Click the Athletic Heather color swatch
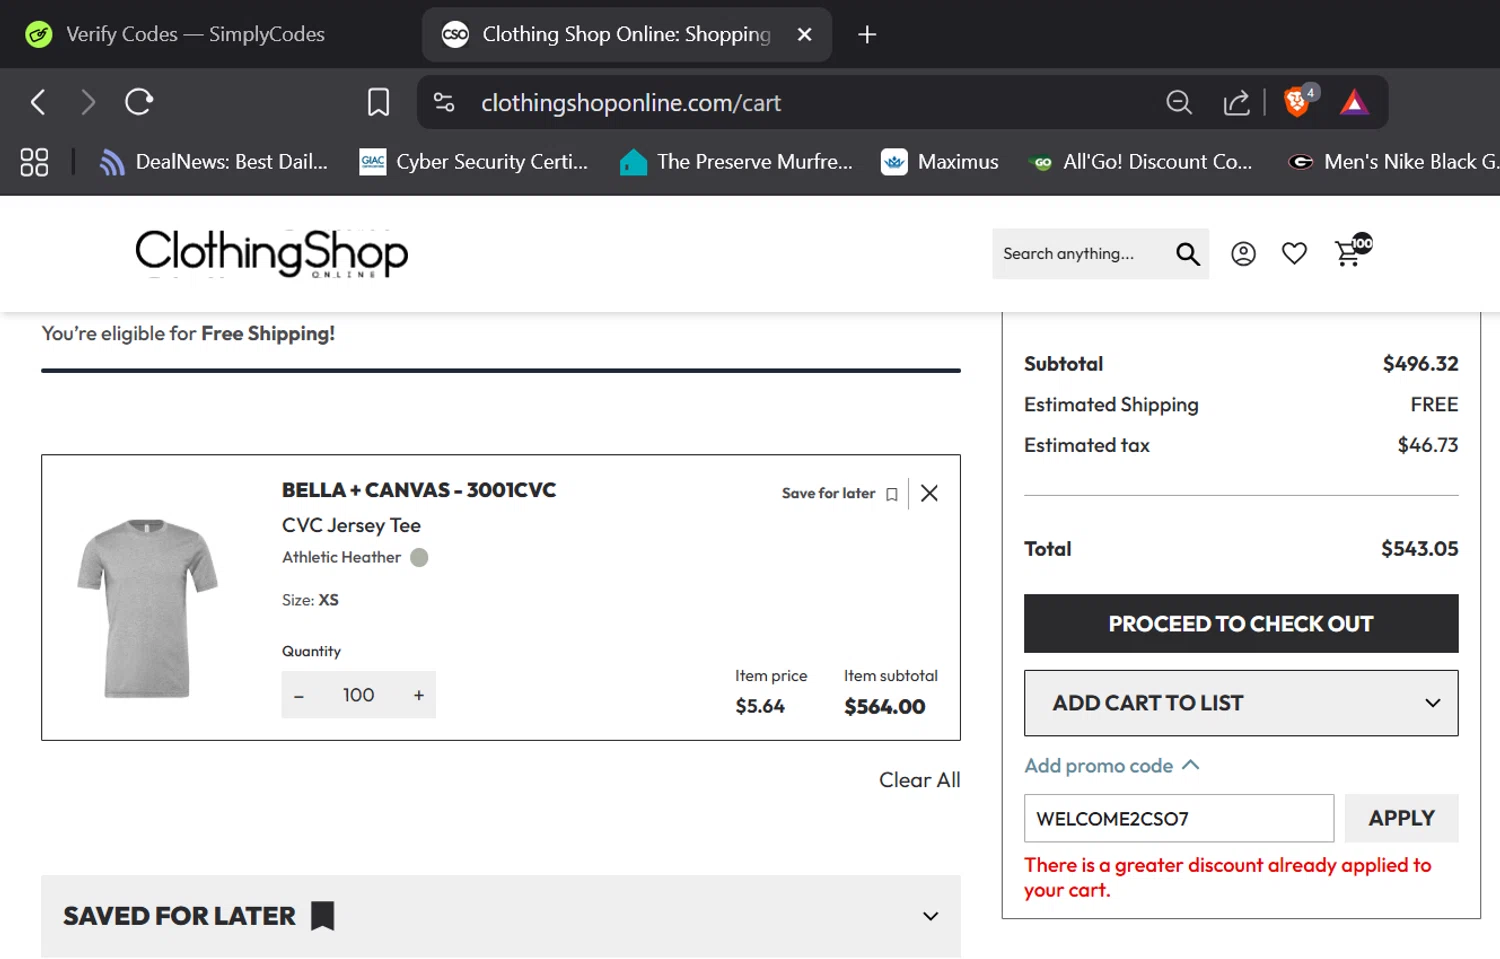This screenshot has height=959, width=1500. click(x=419, y=557)
